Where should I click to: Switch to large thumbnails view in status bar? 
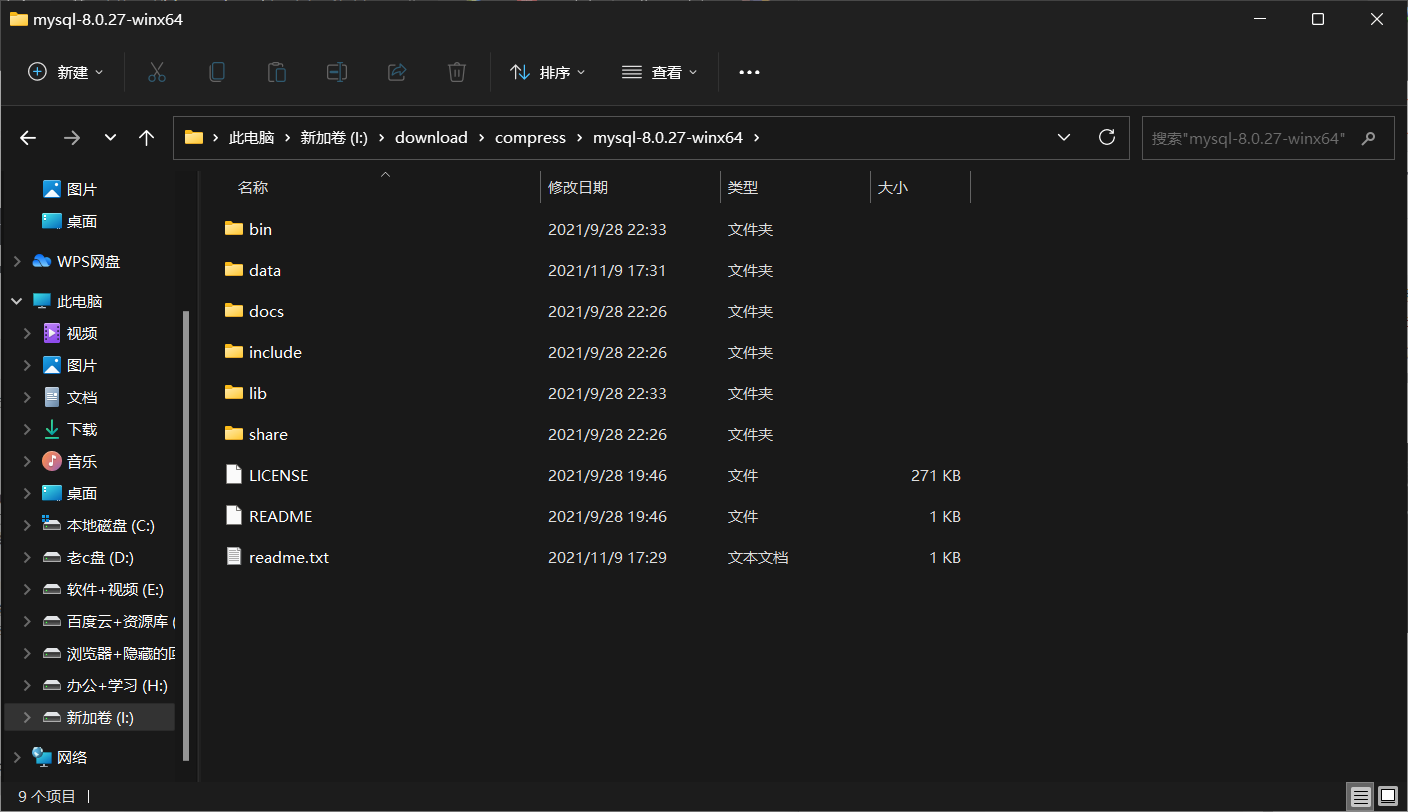pyautogui.click(x=1387, y=797)
